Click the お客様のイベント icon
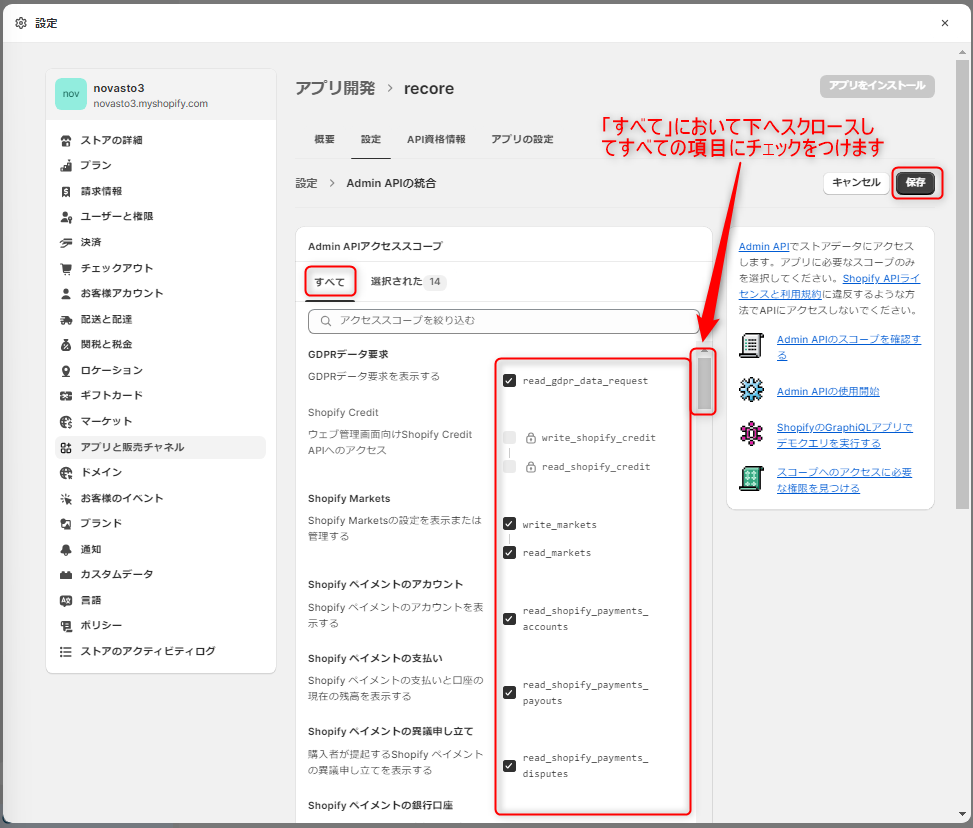 tap(66, 498)
